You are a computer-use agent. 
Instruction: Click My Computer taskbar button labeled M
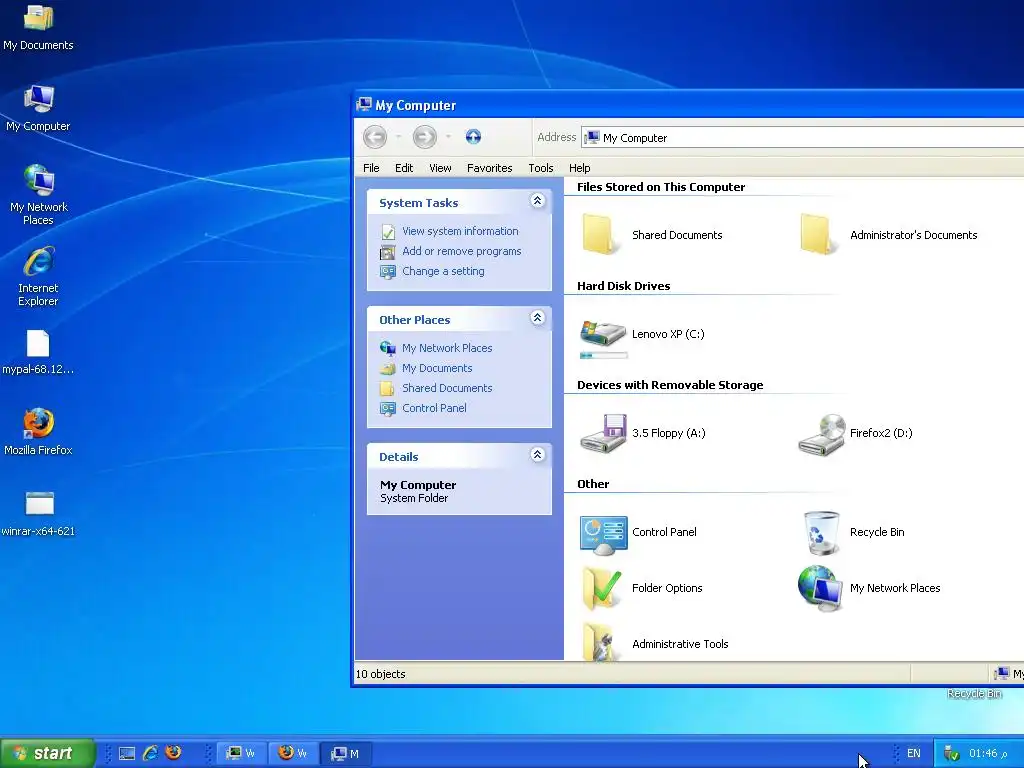coord(345,754)
